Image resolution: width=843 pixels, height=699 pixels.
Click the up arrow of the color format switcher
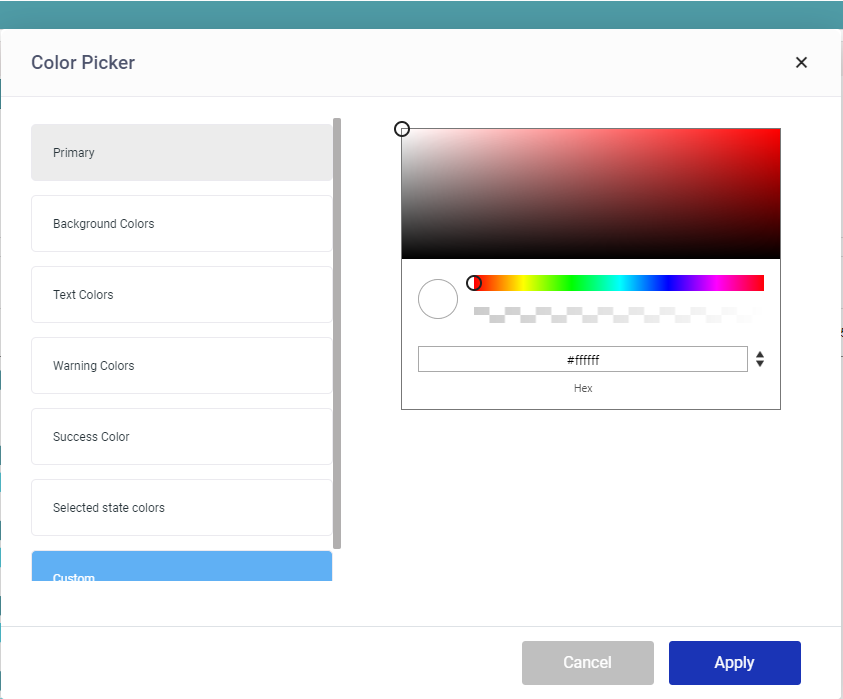pos(760,354)
